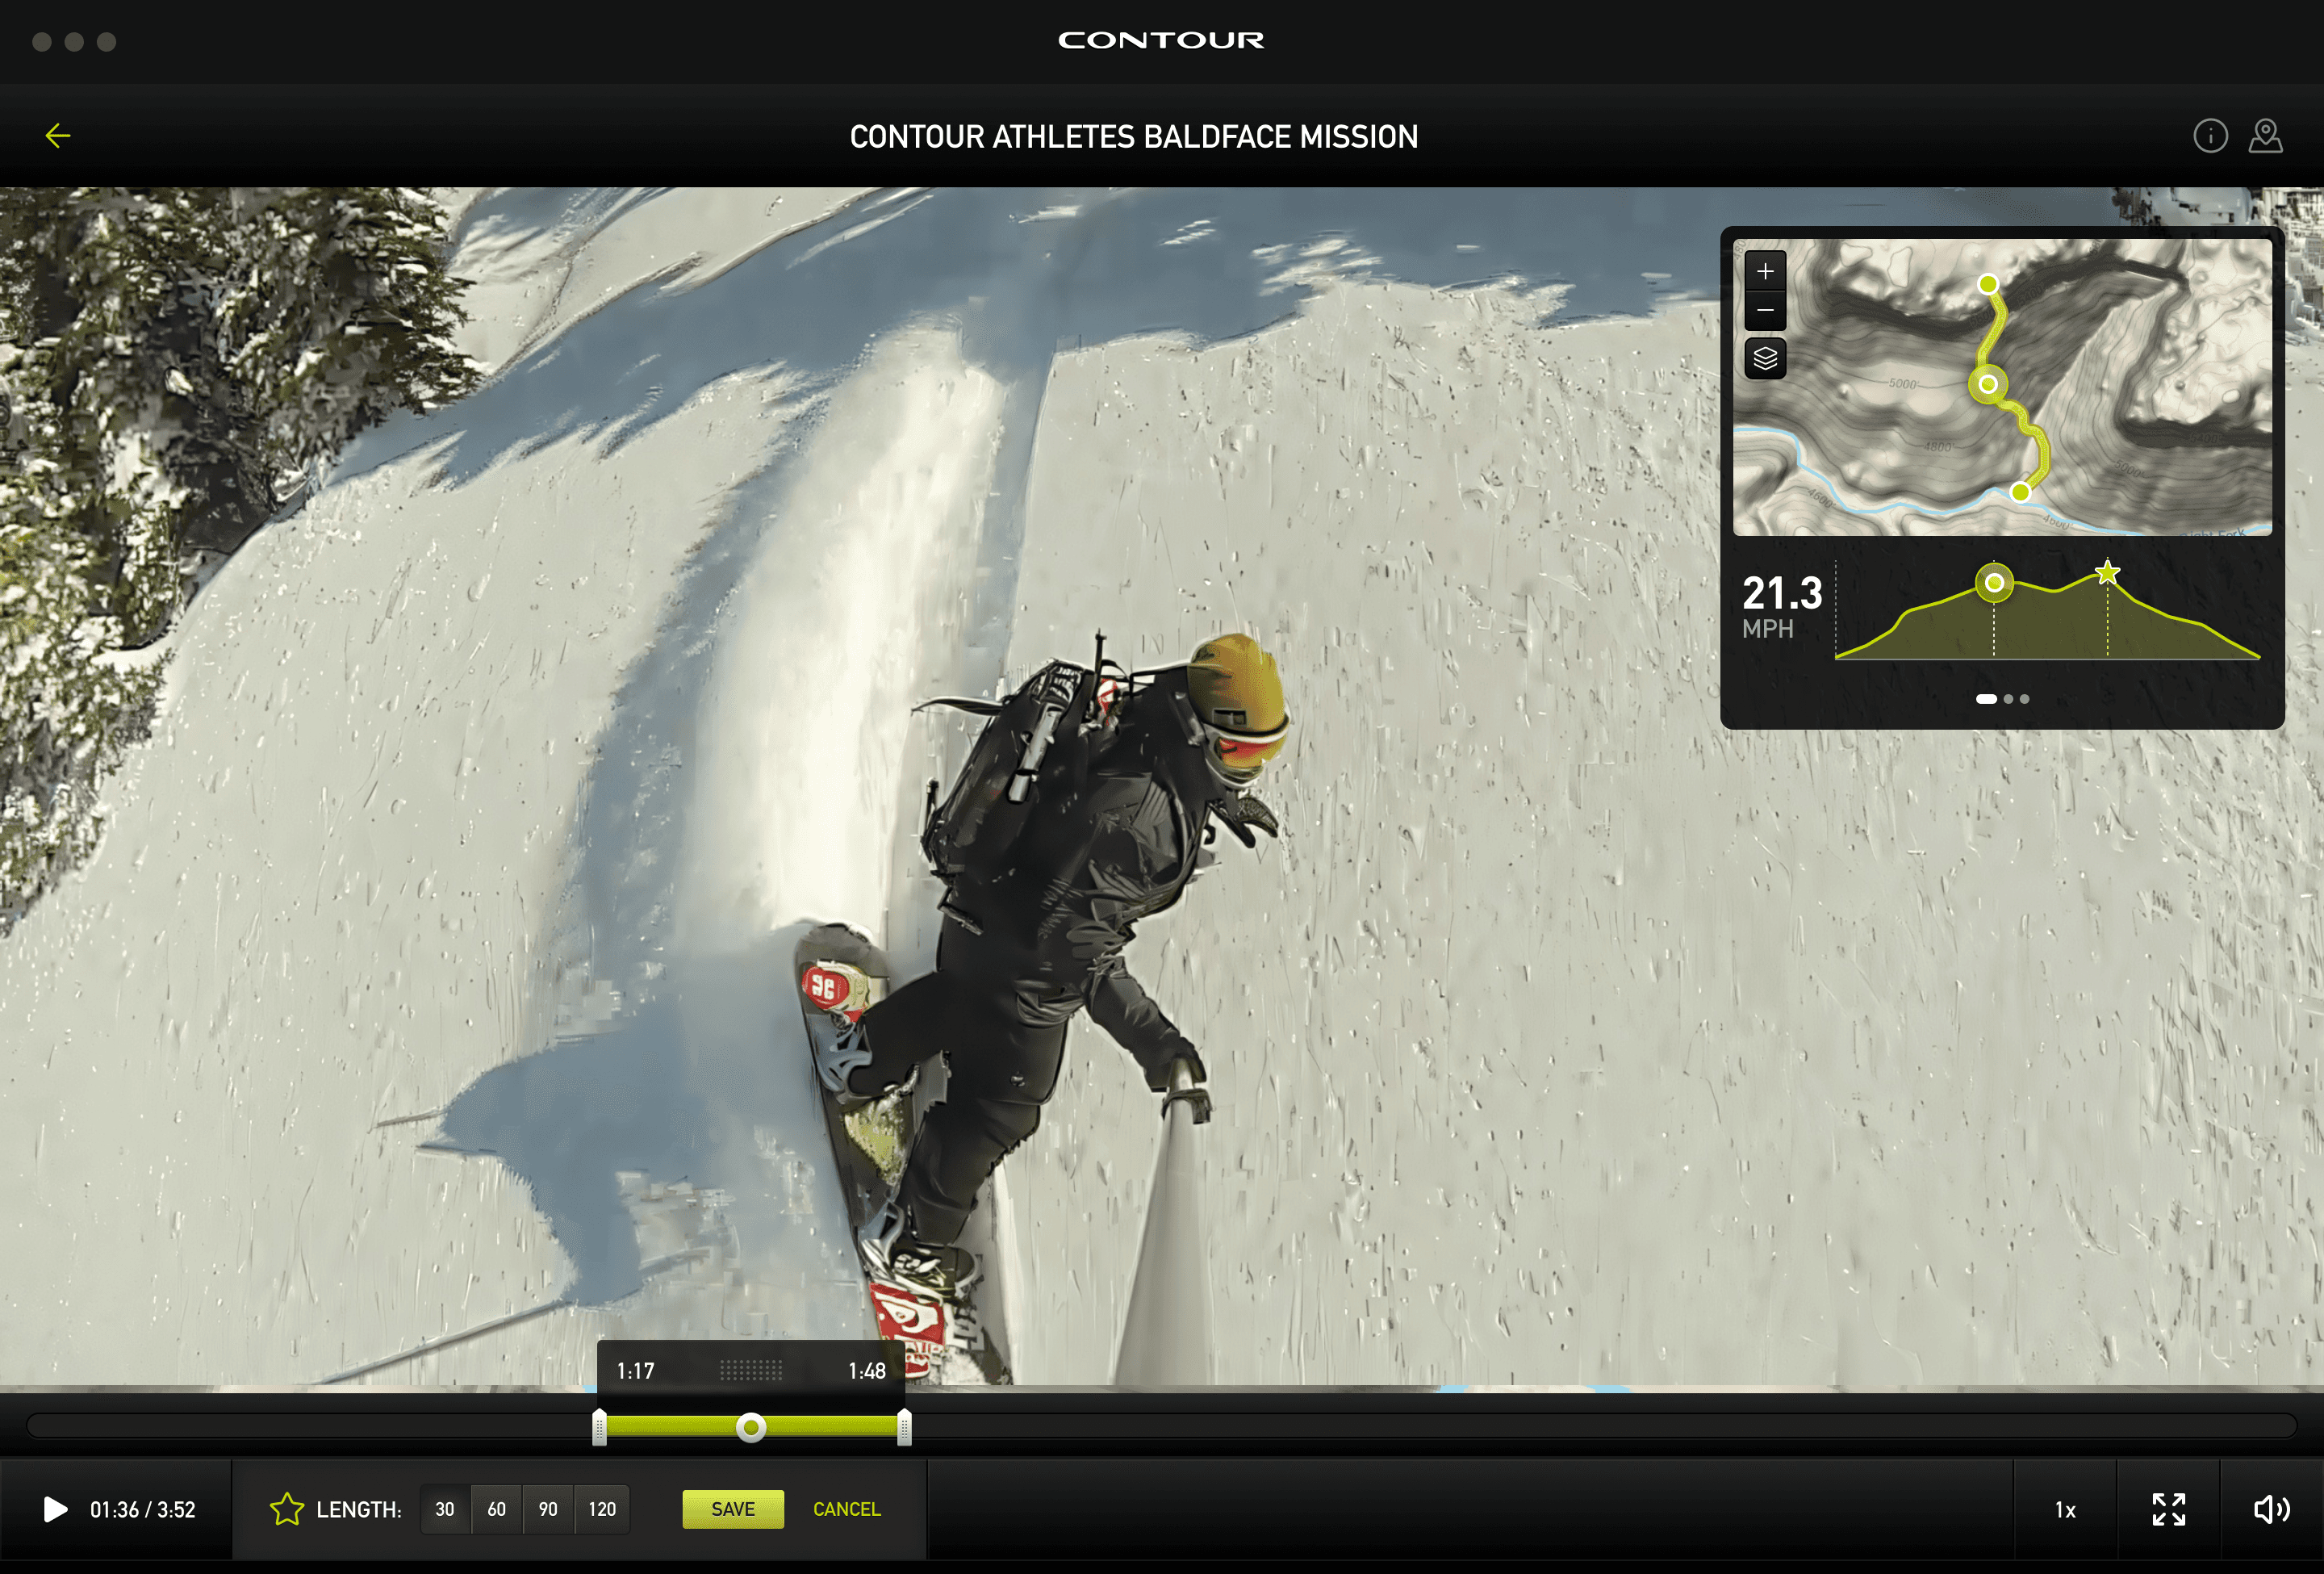Image resolution: width=2324 pixels, height=1574 pixels.
Task: Click the back arrow icon
Action: click(x=58, y=136)
